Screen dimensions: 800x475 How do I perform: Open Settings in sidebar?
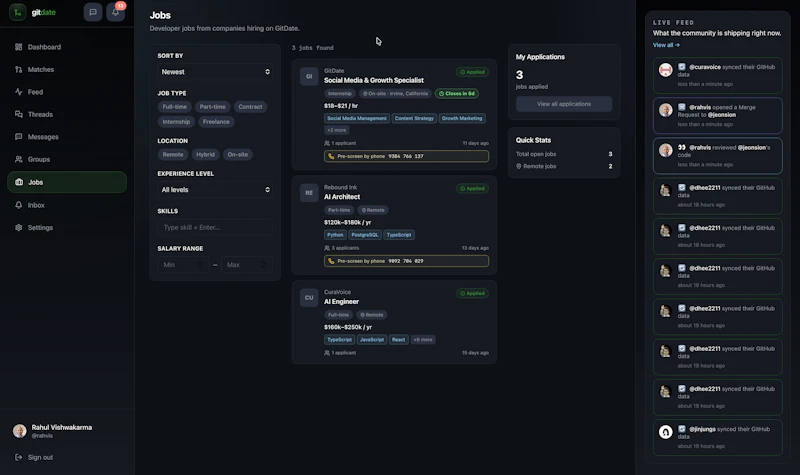[67, 228]
